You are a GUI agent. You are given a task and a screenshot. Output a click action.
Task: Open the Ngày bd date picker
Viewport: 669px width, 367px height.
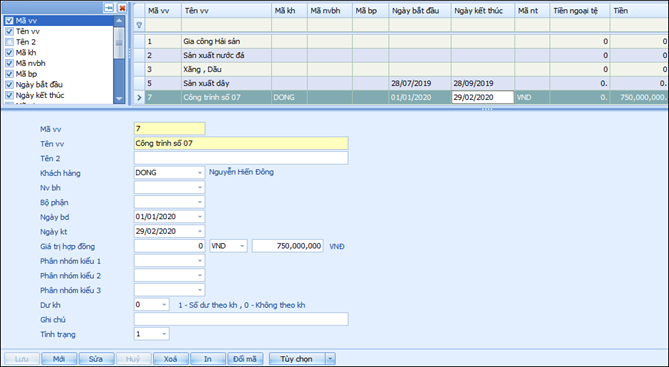click(200, 217)
